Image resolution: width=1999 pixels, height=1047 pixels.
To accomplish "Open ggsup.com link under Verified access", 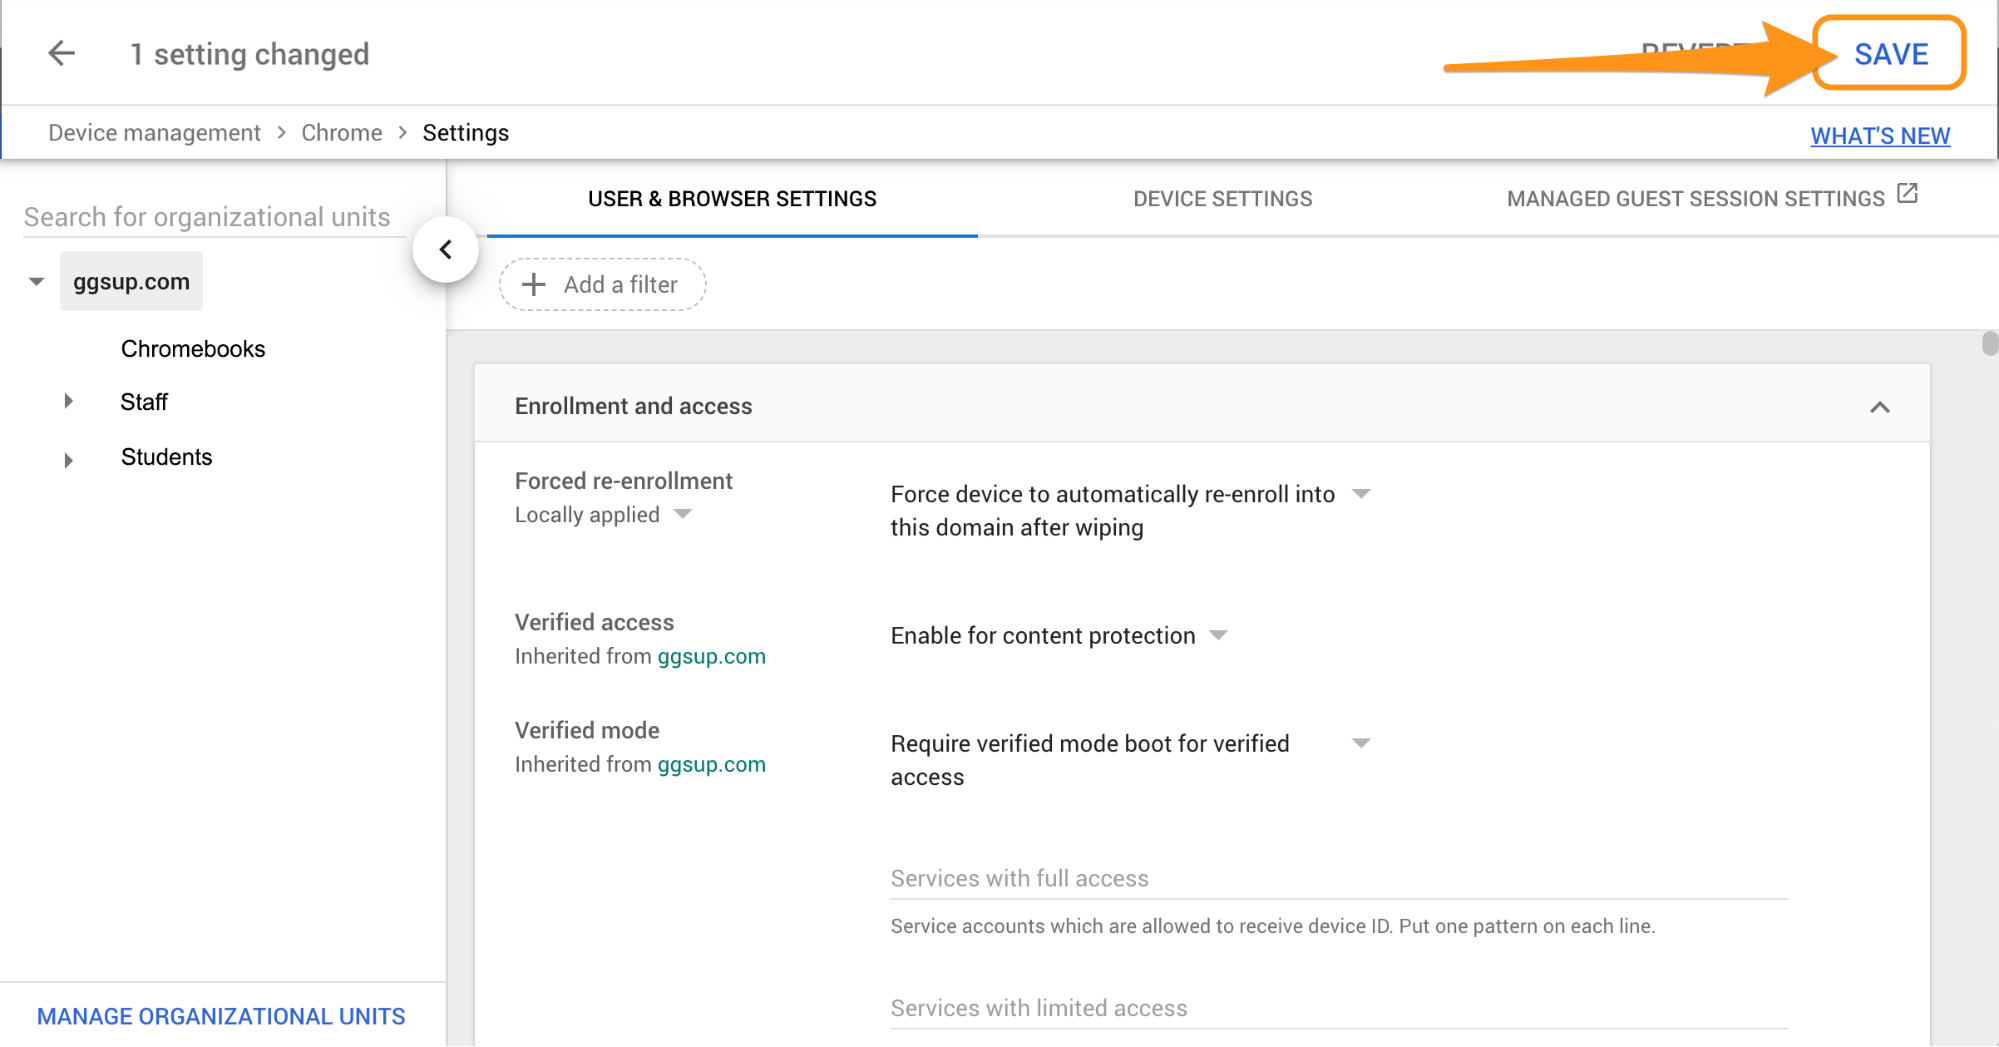I will point(711,657).
